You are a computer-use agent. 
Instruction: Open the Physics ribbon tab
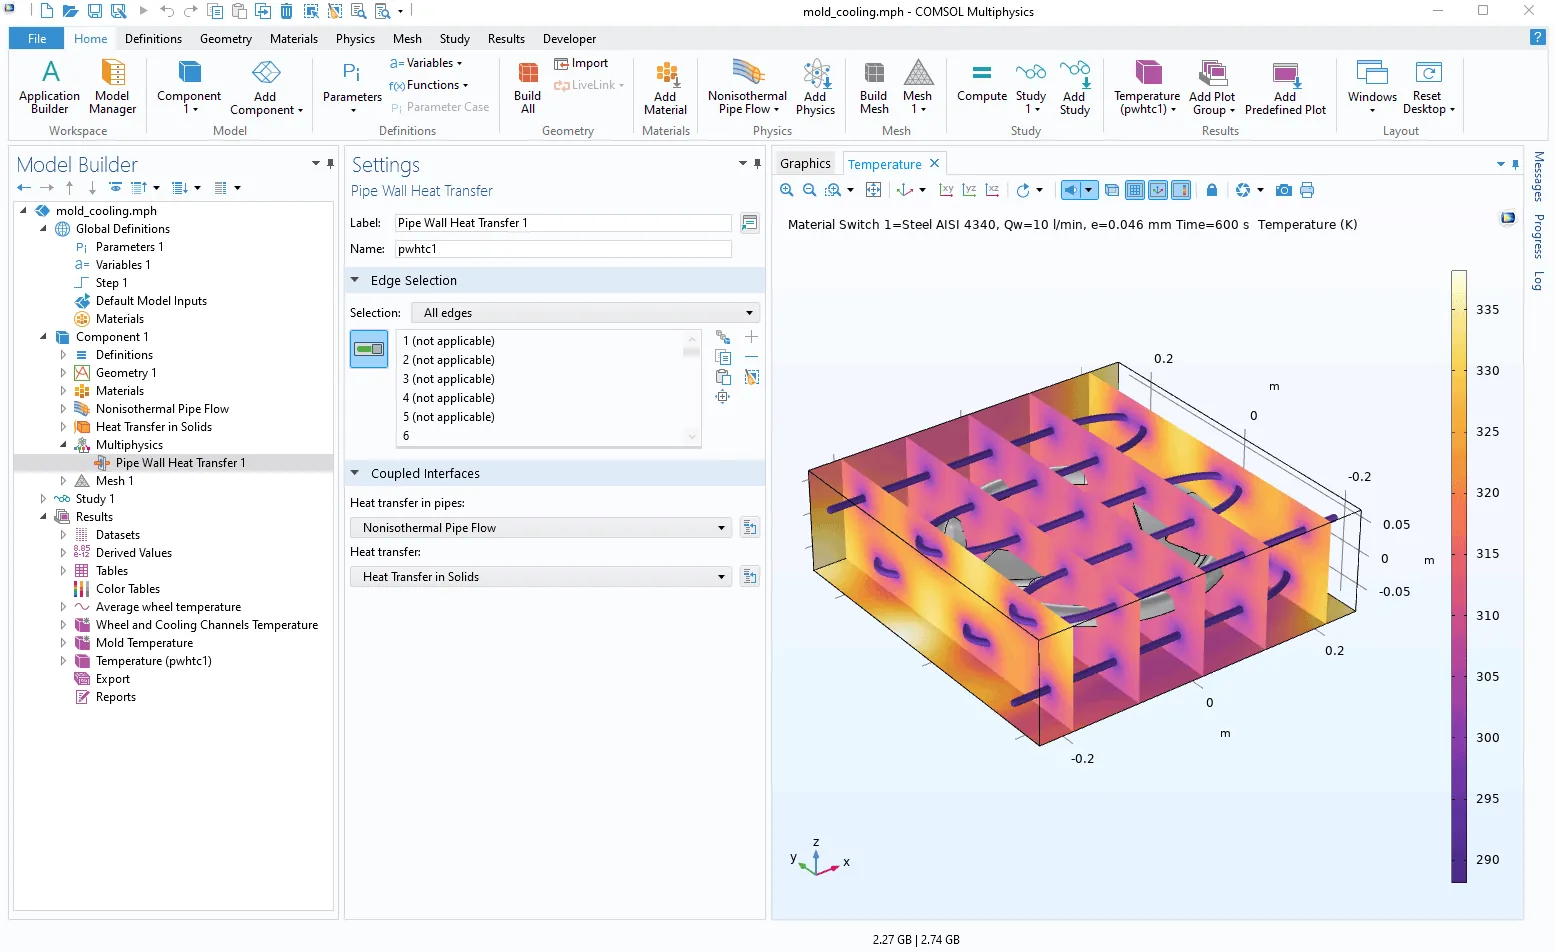(355, 39)
